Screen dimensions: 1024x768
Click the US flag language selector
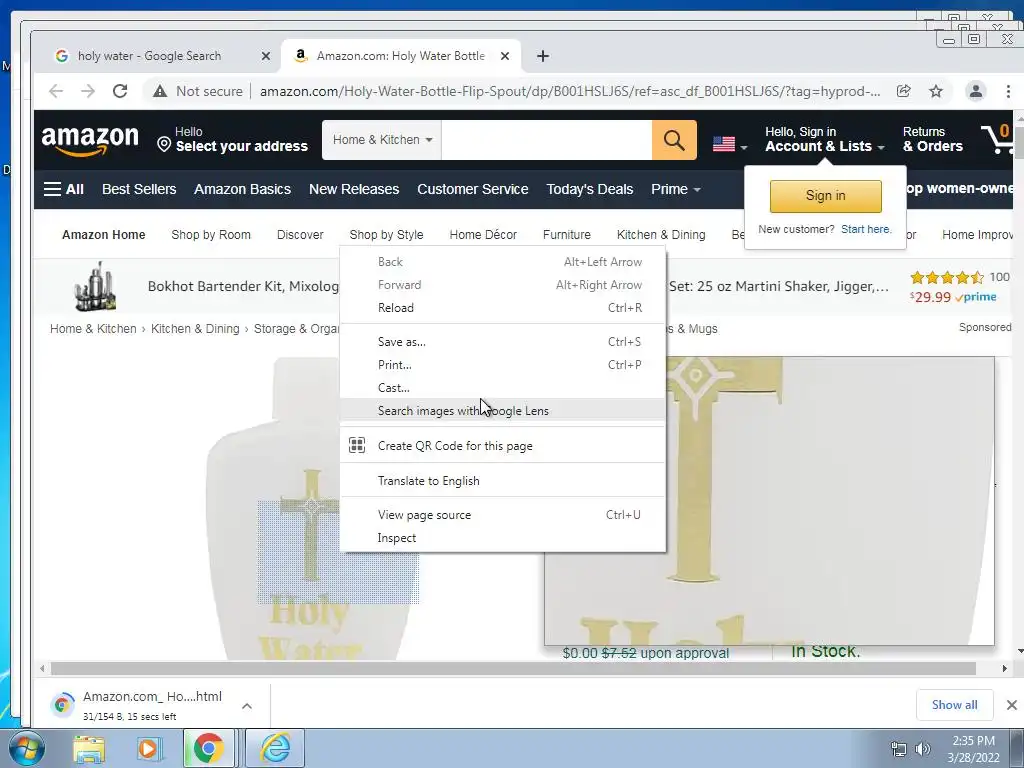pos(729,144)
